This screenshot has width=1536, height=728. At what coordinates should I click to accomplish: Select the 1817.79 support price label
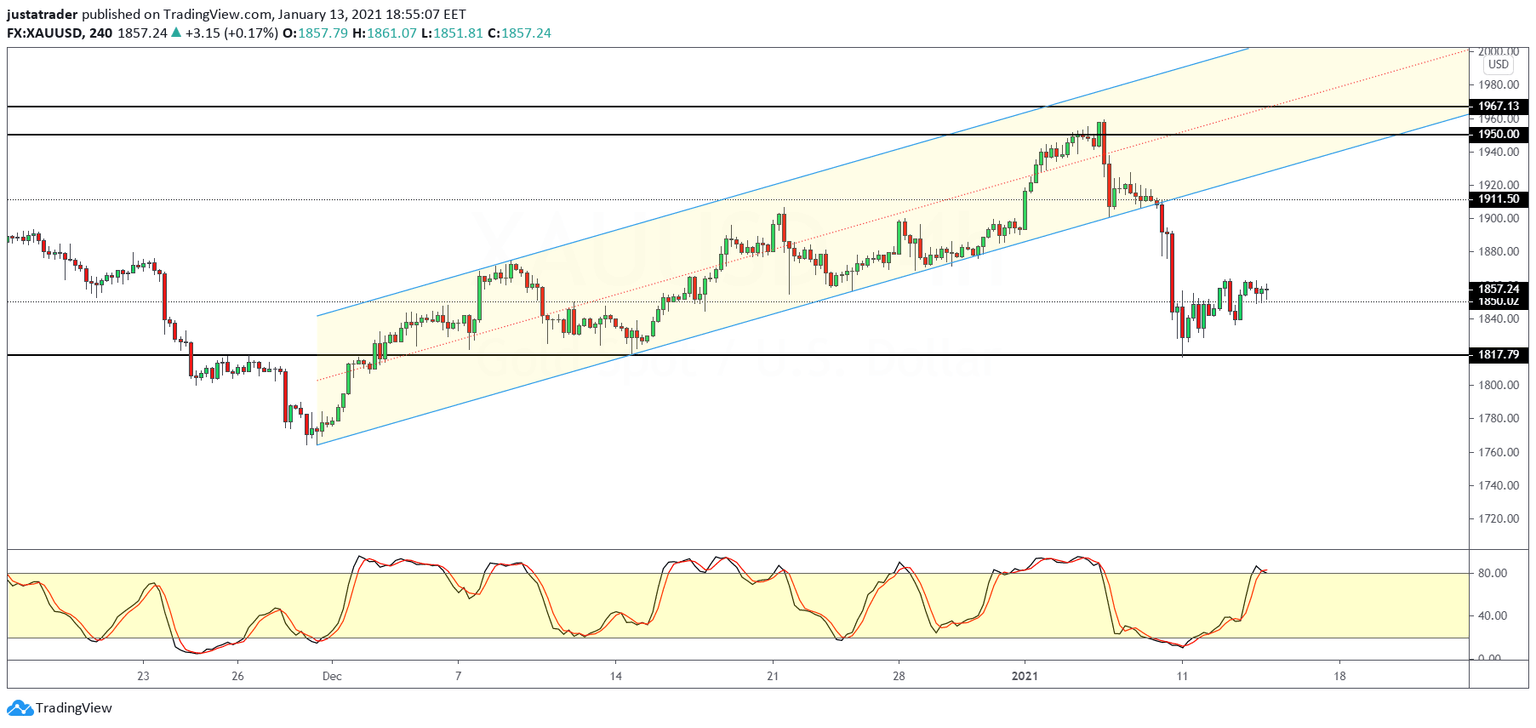click(1499, 354)
